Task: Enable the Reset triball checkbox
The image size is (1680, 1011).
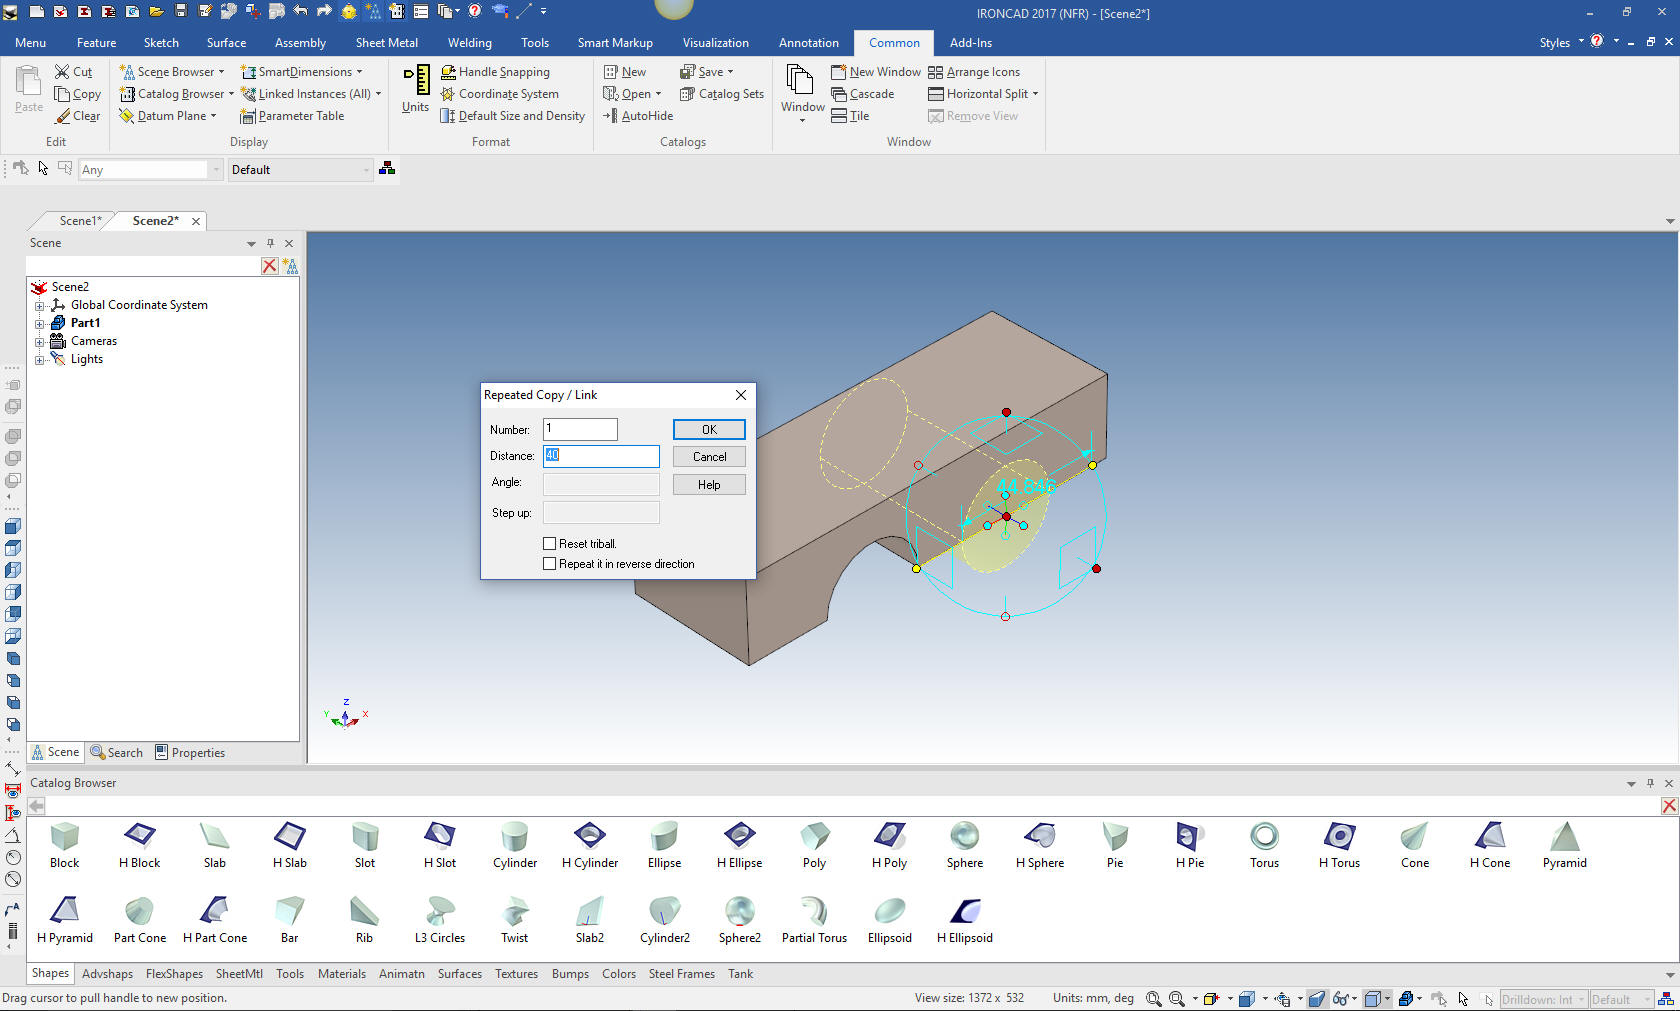Action: pos(549,544)
